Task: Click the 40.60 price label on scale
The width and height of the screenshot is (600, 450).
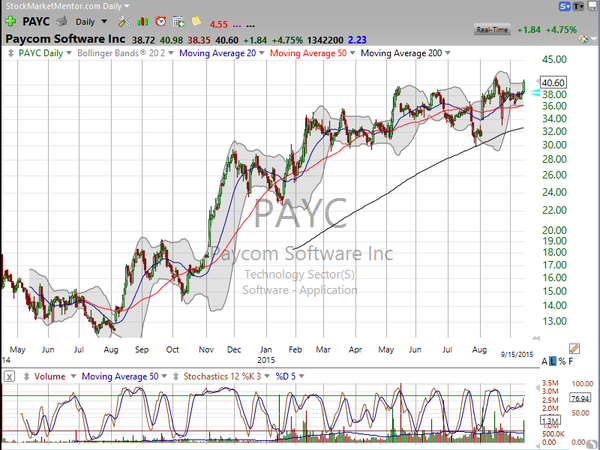Action: pos(553,83)
